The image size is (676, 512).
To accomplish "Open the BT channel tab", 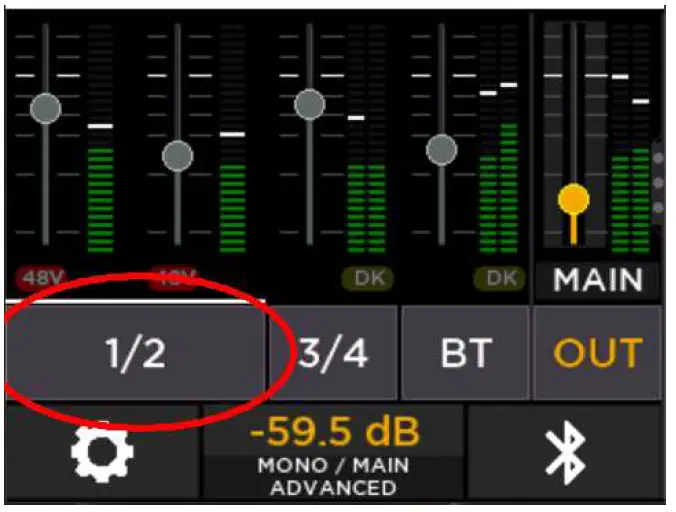I will point(466,353).
